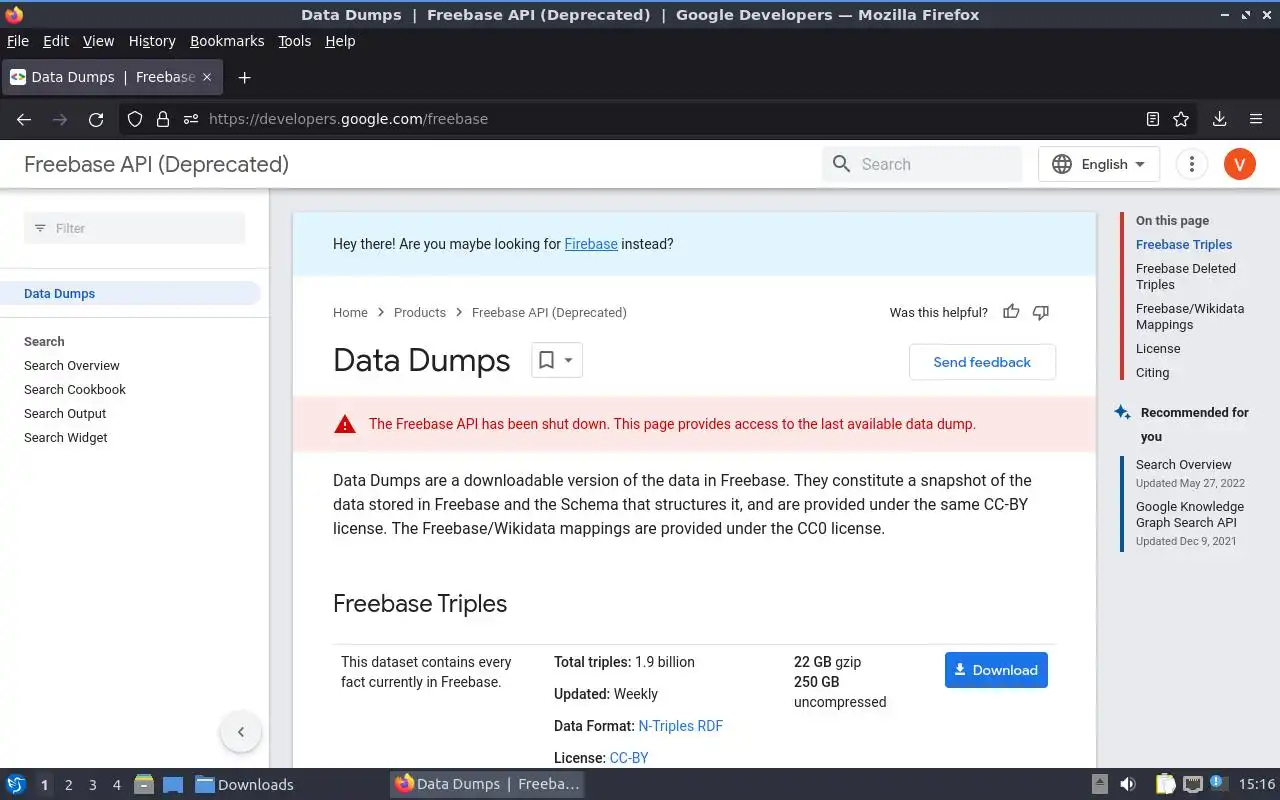Open the Edit menu
Viewport: 1280px width, 800px height.
[56, 41]
